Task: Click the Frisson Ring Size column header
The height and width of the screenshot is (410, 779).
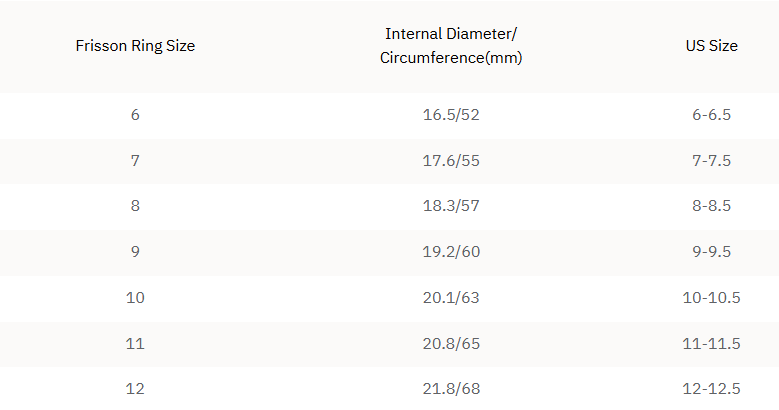Action: click(x=135, y=46)
